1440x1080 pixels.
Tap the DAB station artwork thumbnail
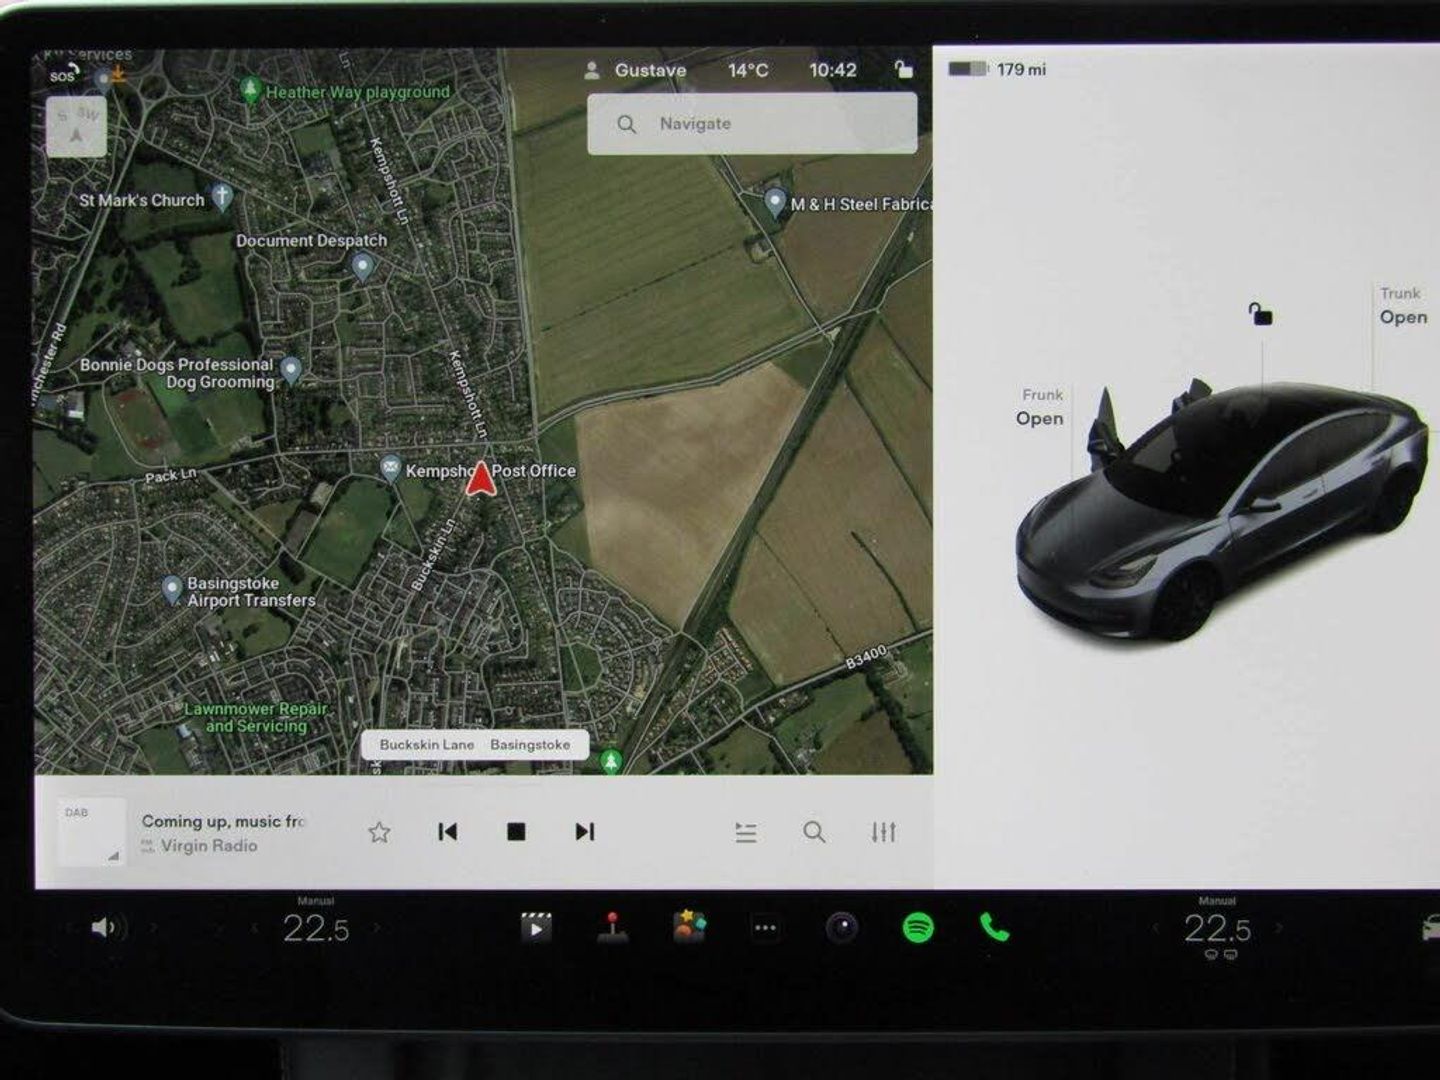(92, 832)
